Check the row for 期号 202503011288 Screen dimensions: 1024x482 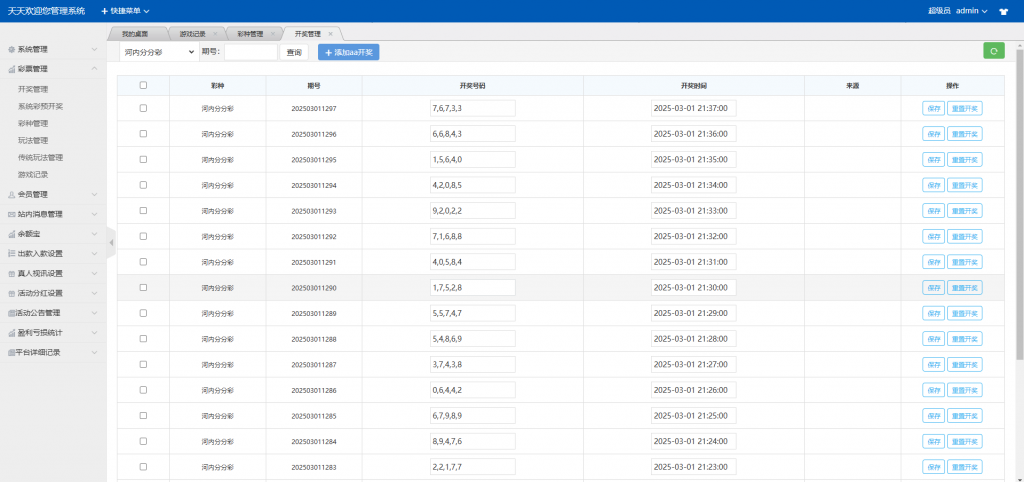[x=143, y=339]
